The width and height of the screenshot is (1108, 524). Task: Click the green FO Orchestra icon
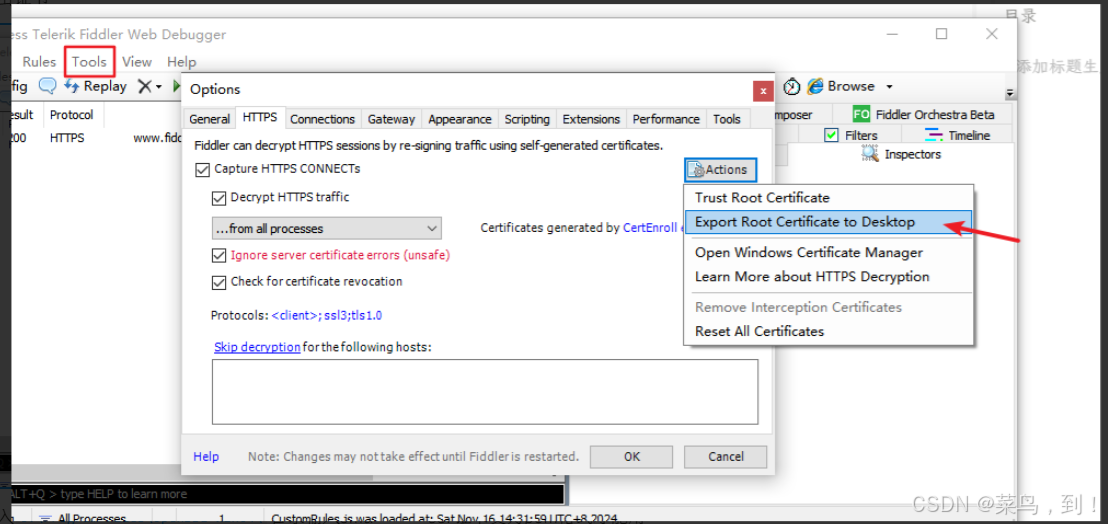click(x=861, y=114)
